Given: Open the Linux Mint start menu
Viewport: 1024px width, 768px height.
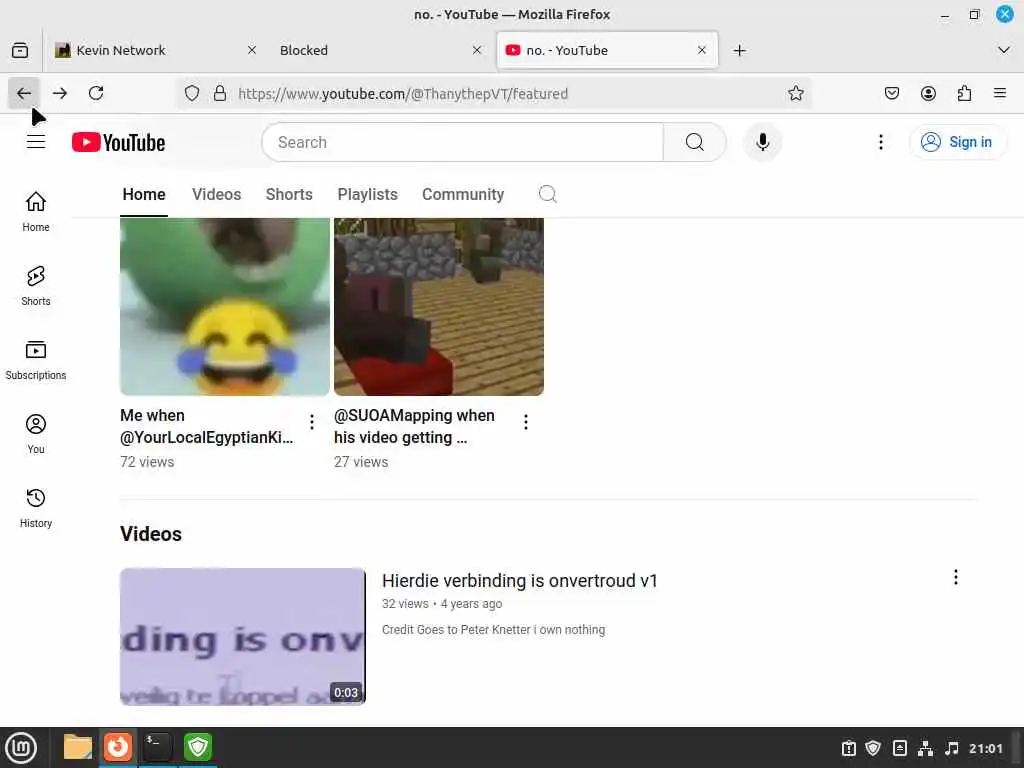Looking at the screenshot, I should click(21, 748).
